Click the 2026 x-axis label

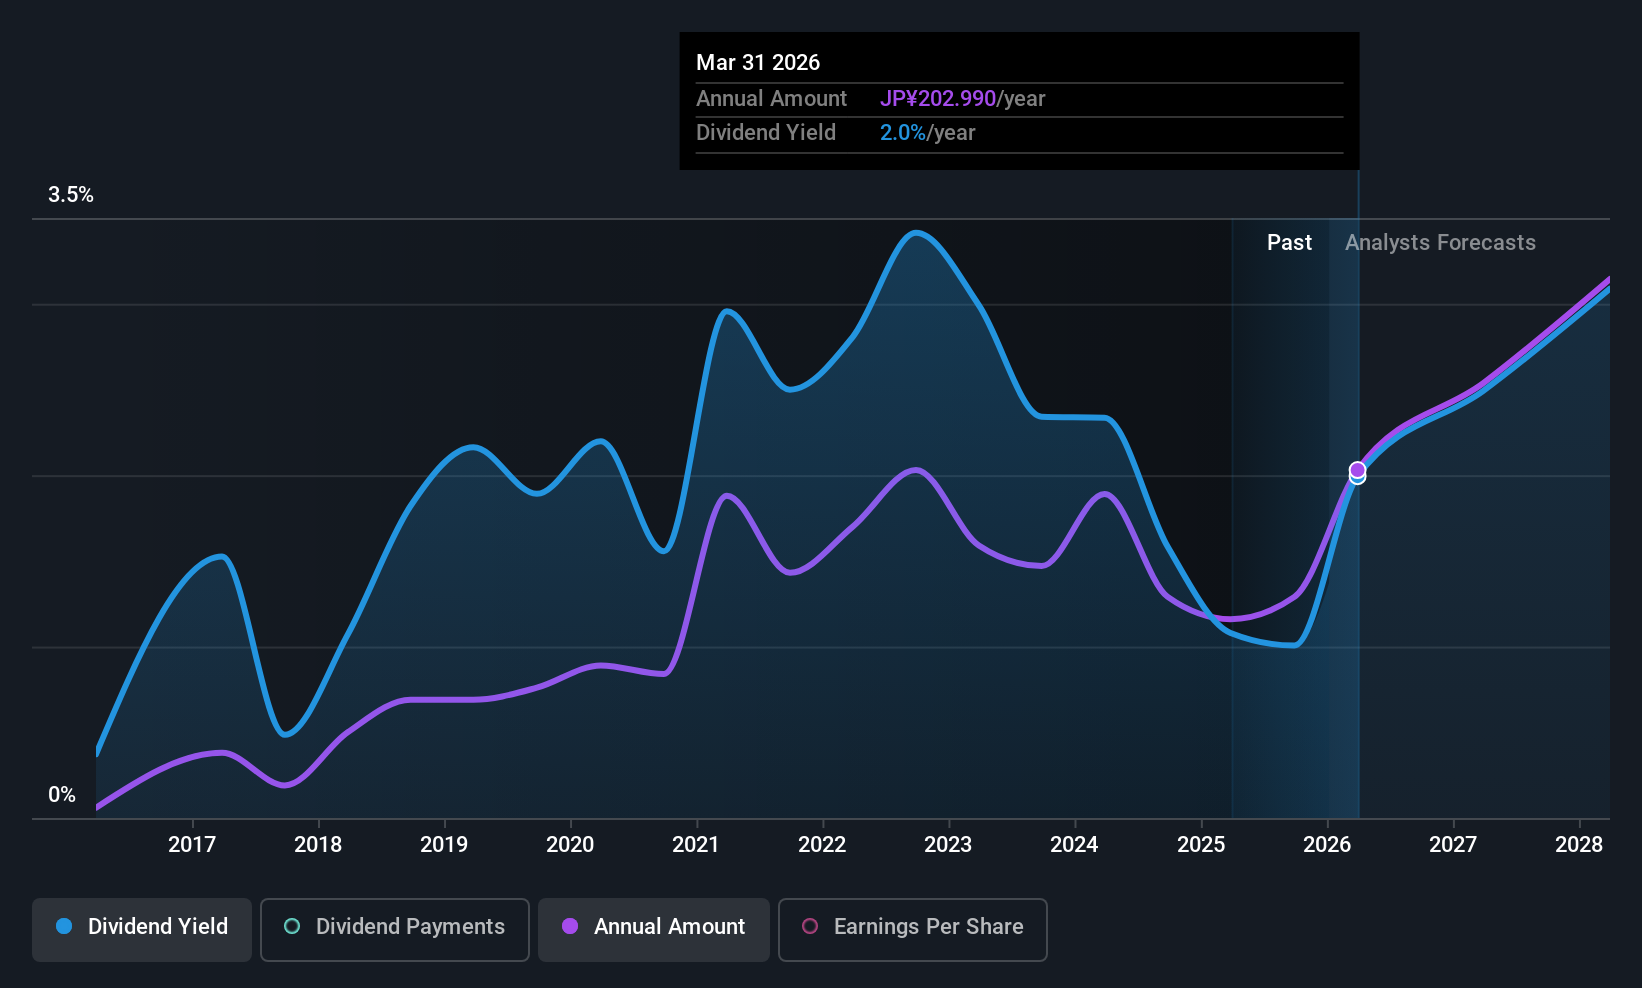1327,845
